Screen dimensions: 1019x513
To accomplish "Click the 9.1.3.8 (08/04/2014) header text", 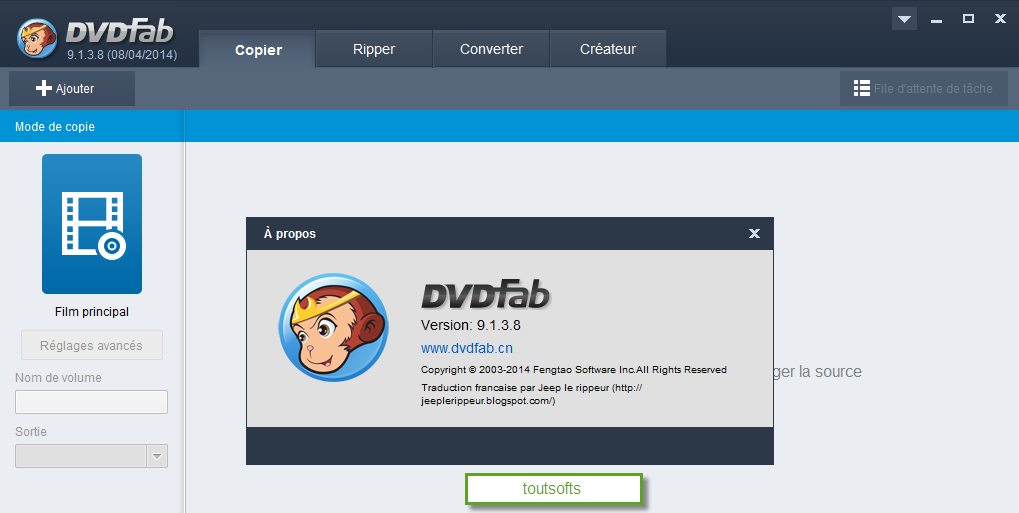I will coord(122,55).
